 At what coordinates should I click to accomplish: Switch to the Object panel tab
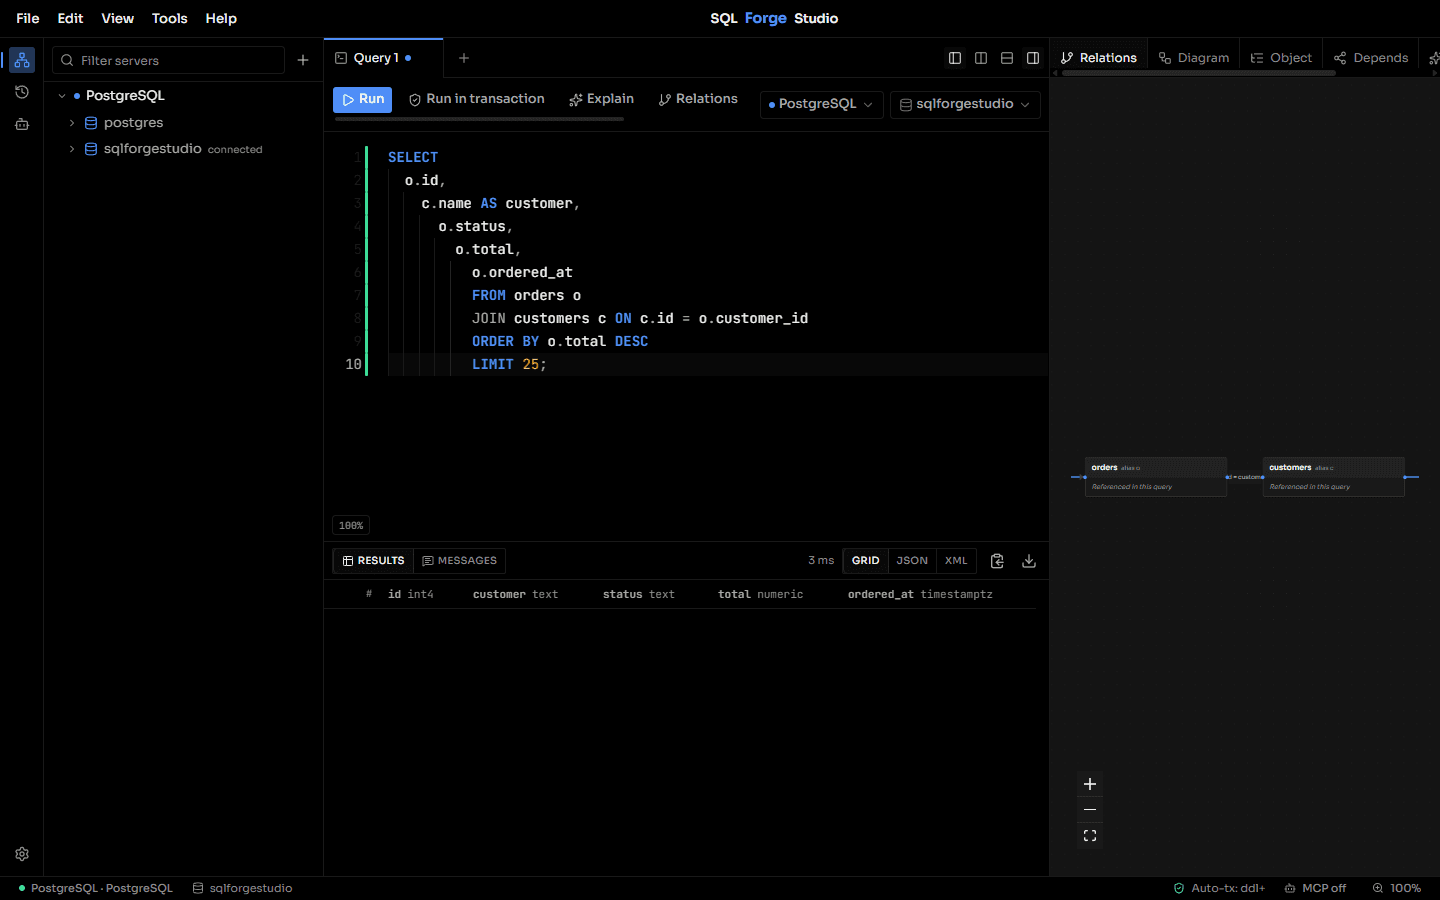[x=1281, y=58]
